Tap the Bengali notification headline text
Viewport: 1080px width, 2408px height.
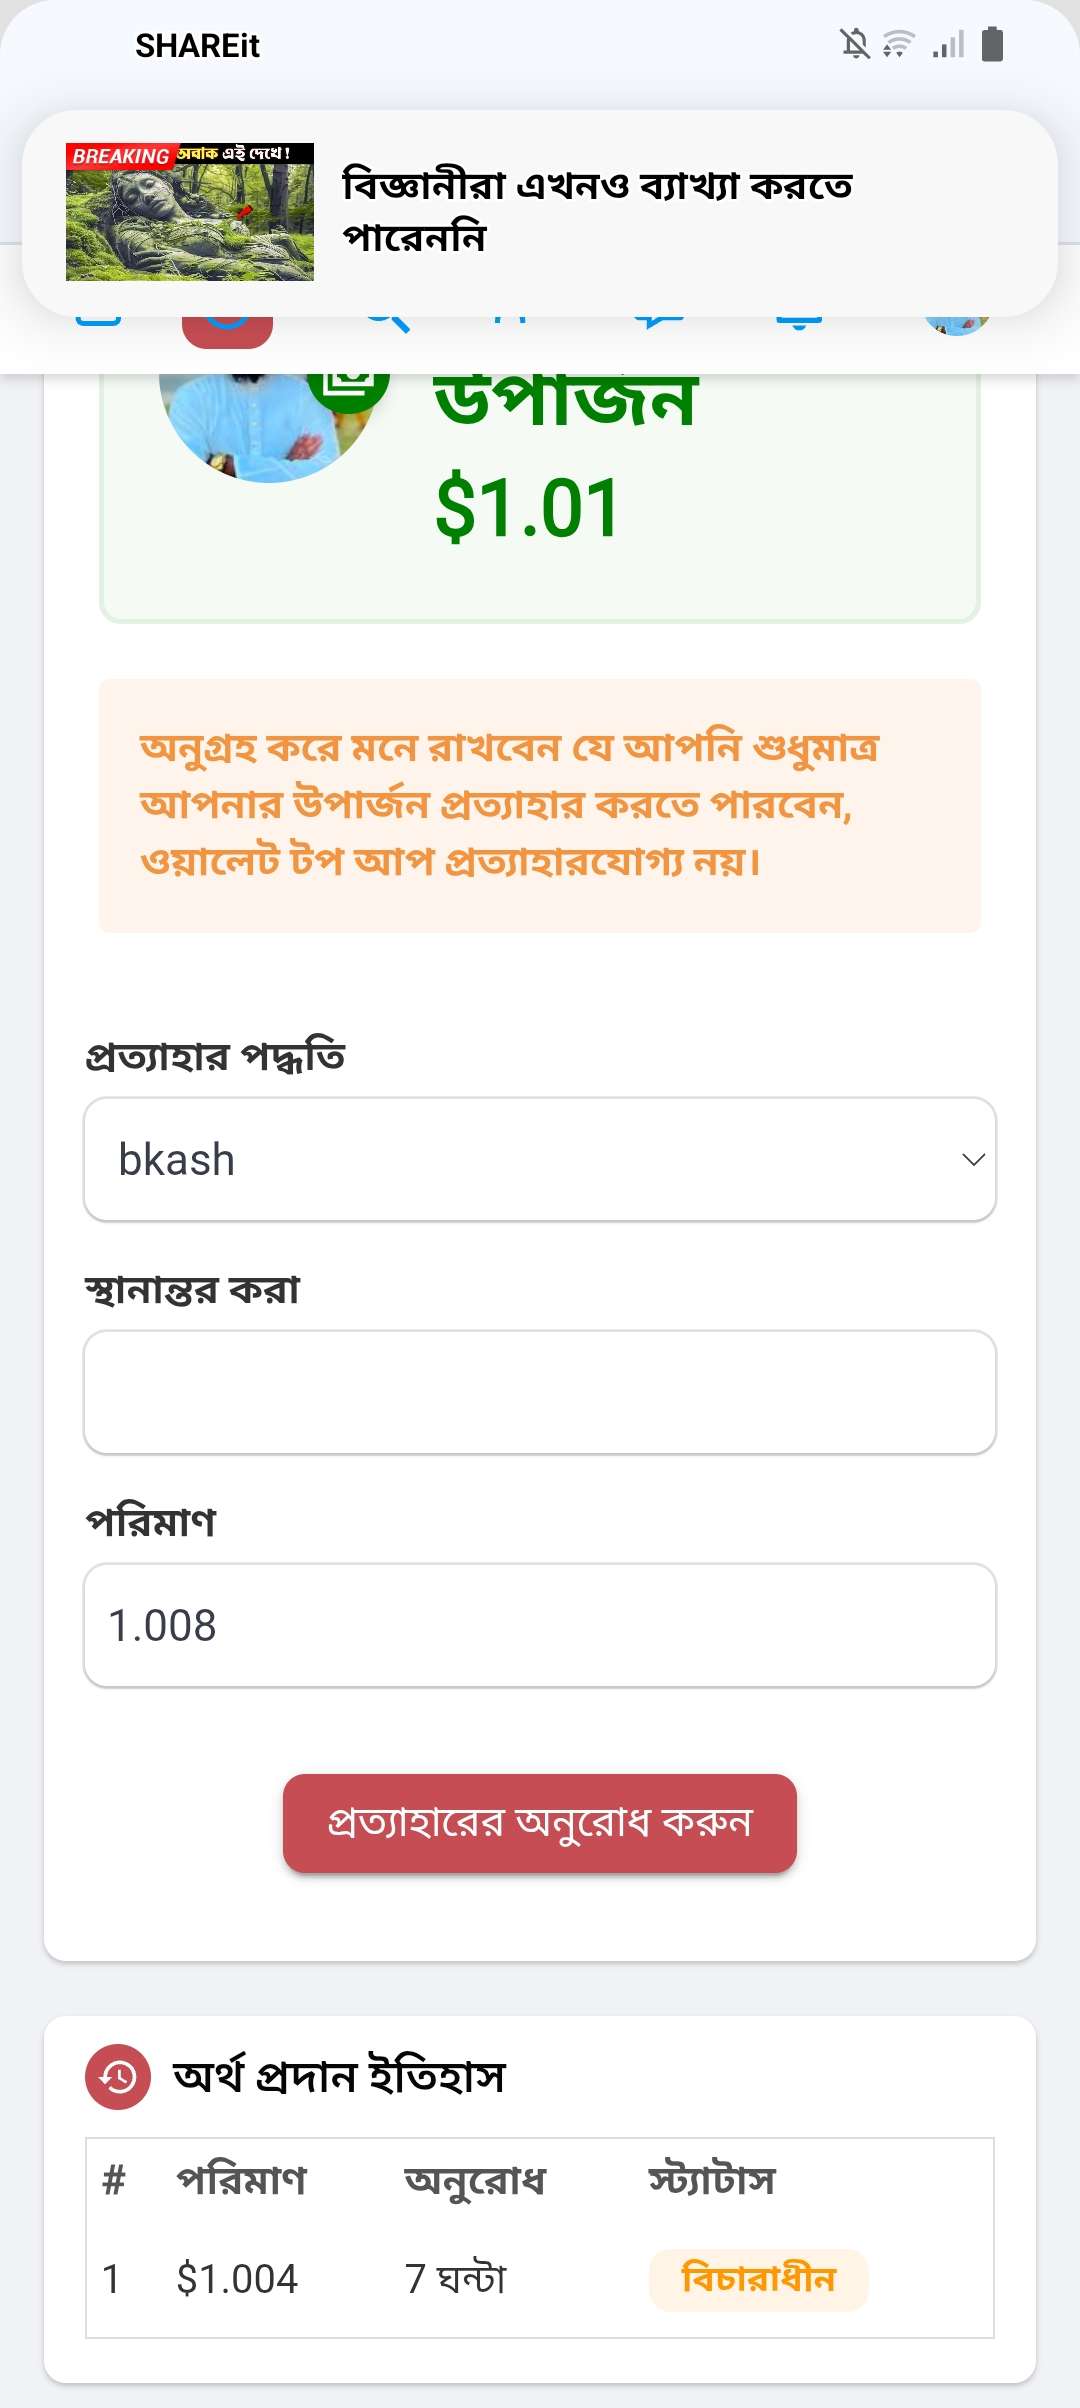click(597, 211)
